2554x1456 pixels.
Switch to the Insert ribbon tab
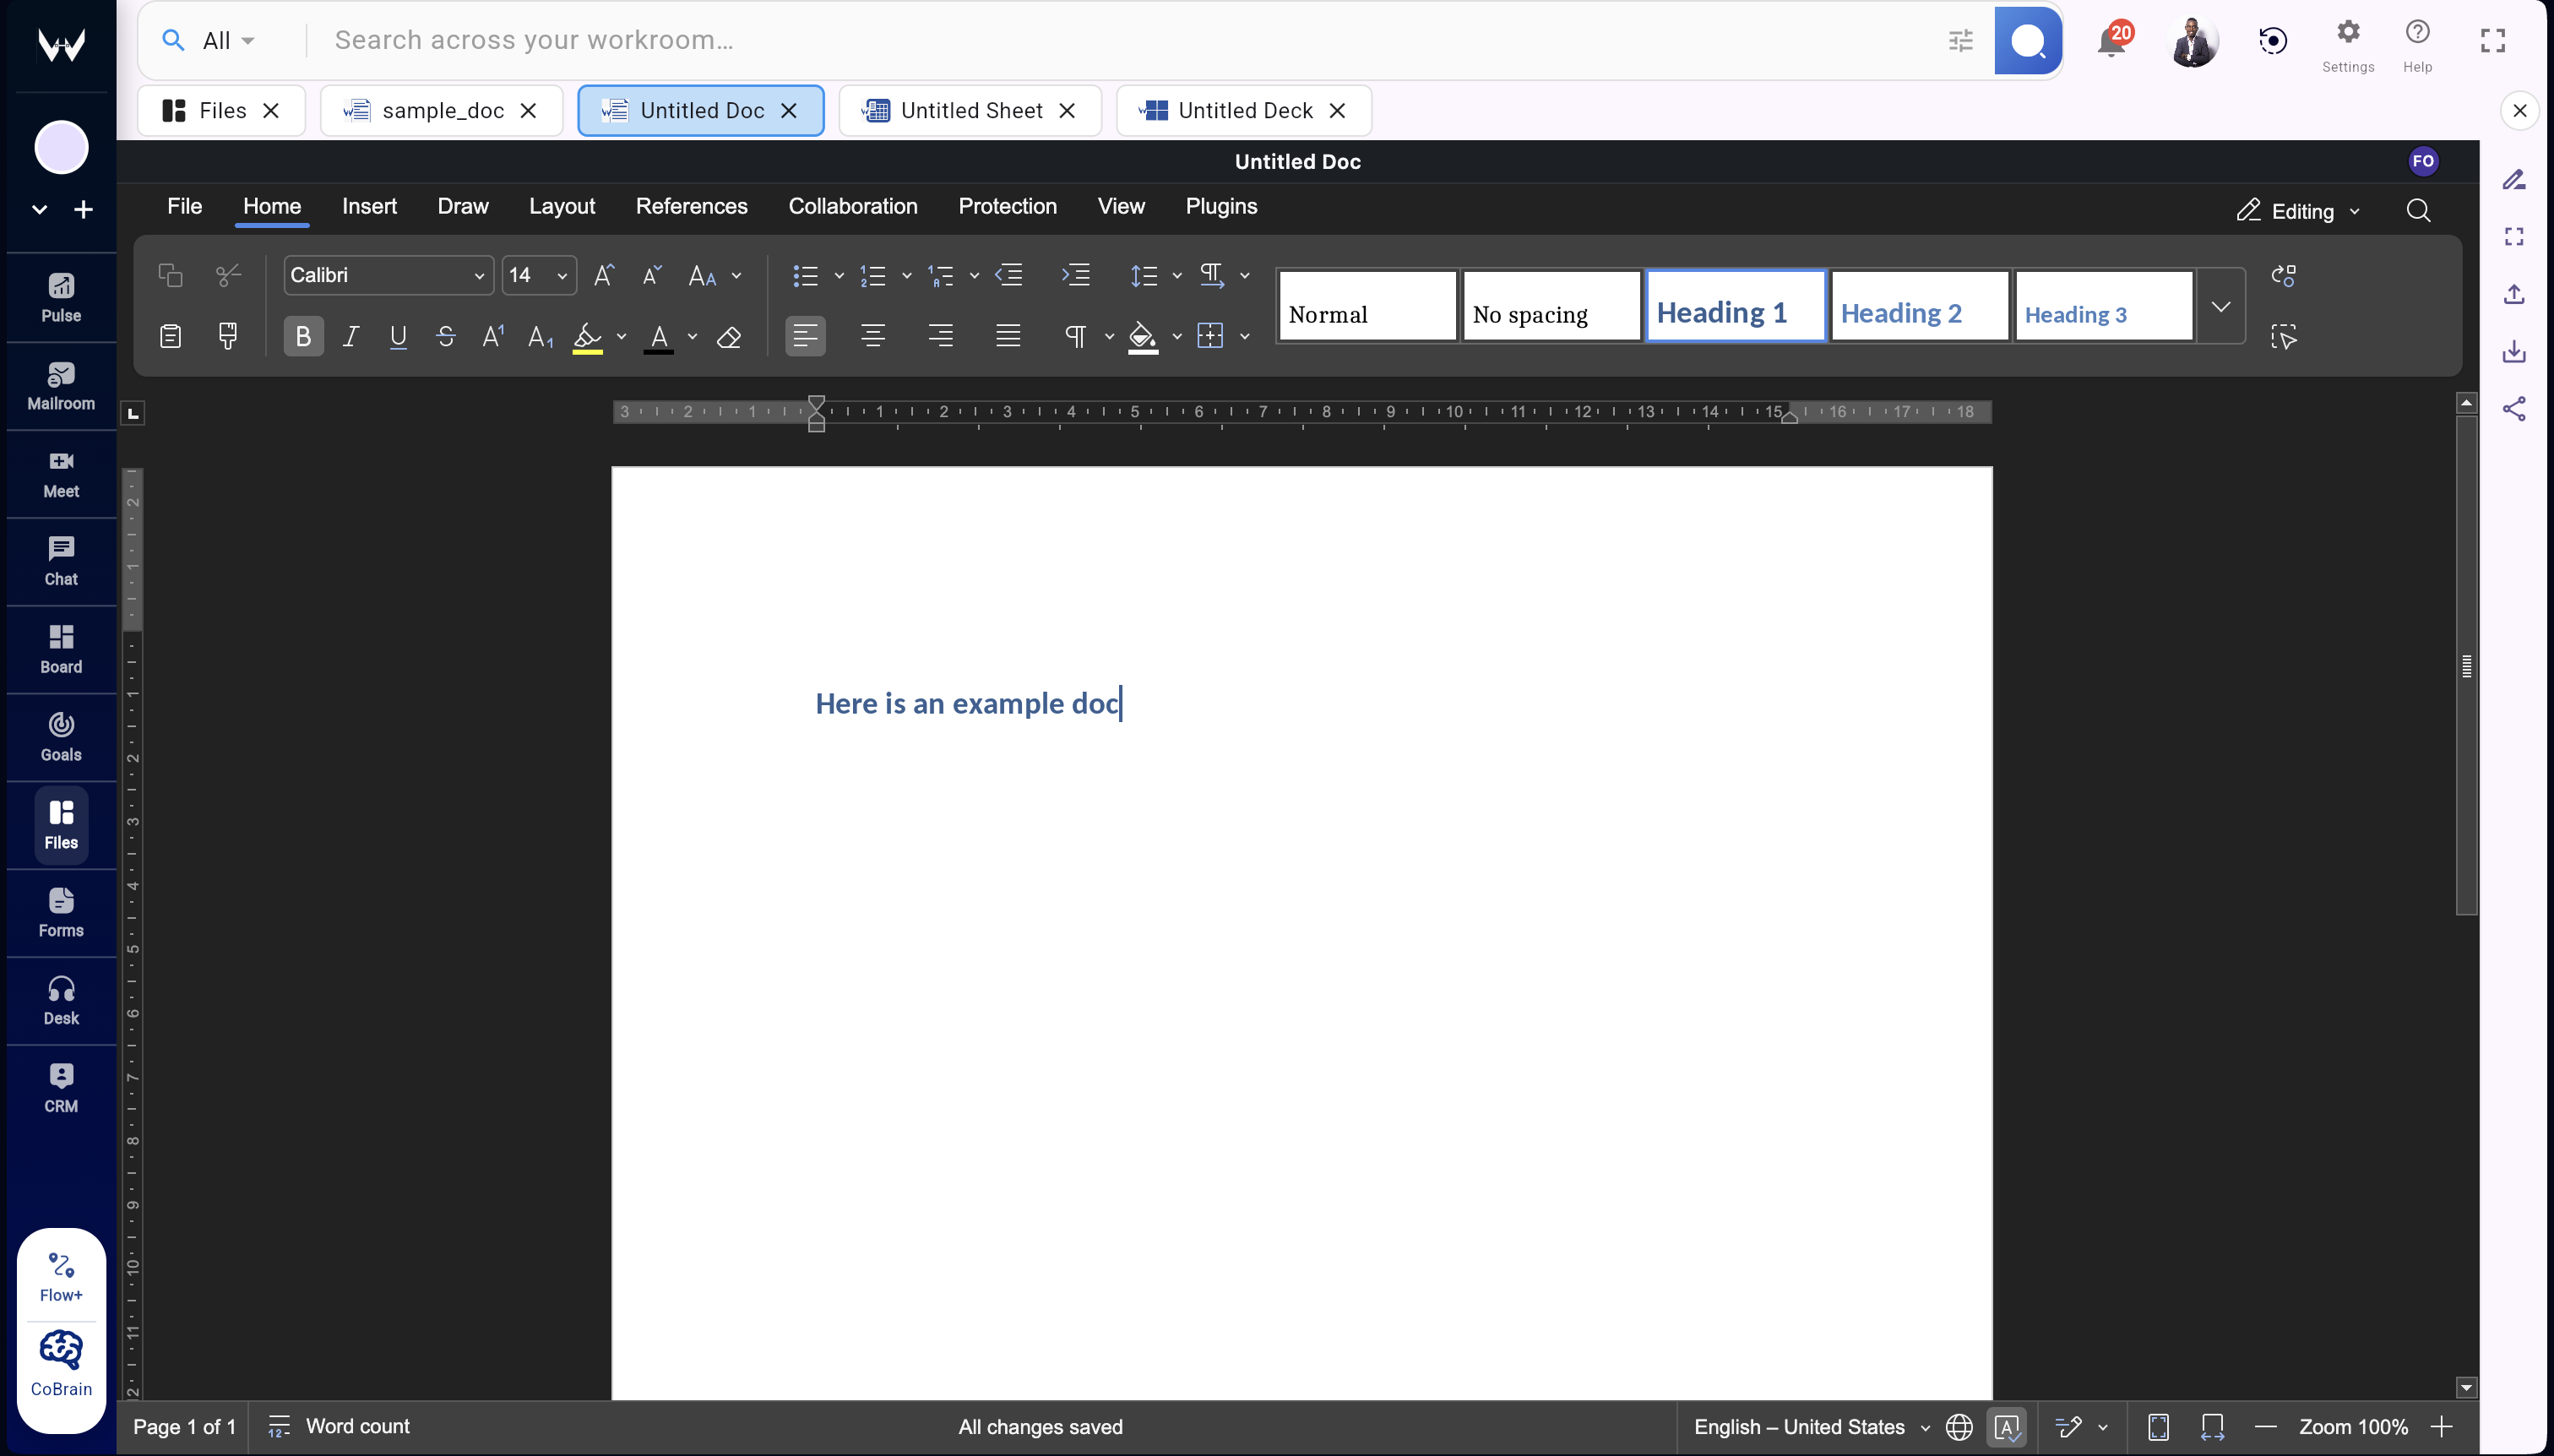(369, 206)
